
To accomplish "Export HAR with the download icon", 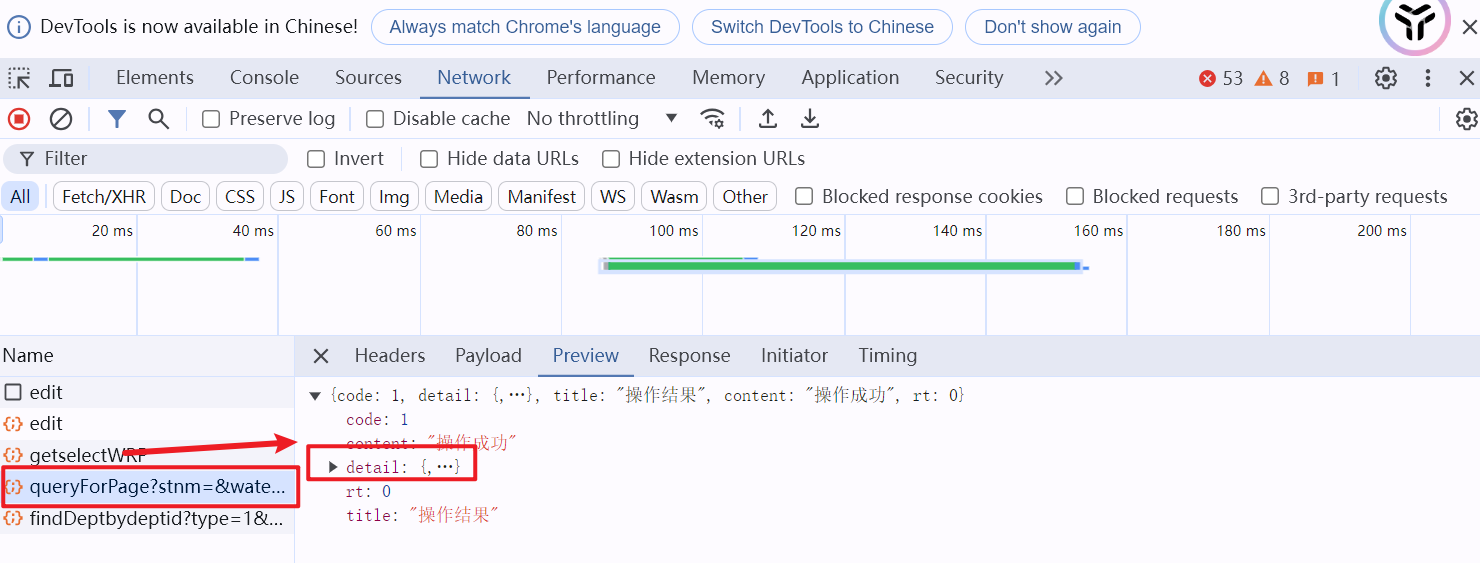I will 810,119.
